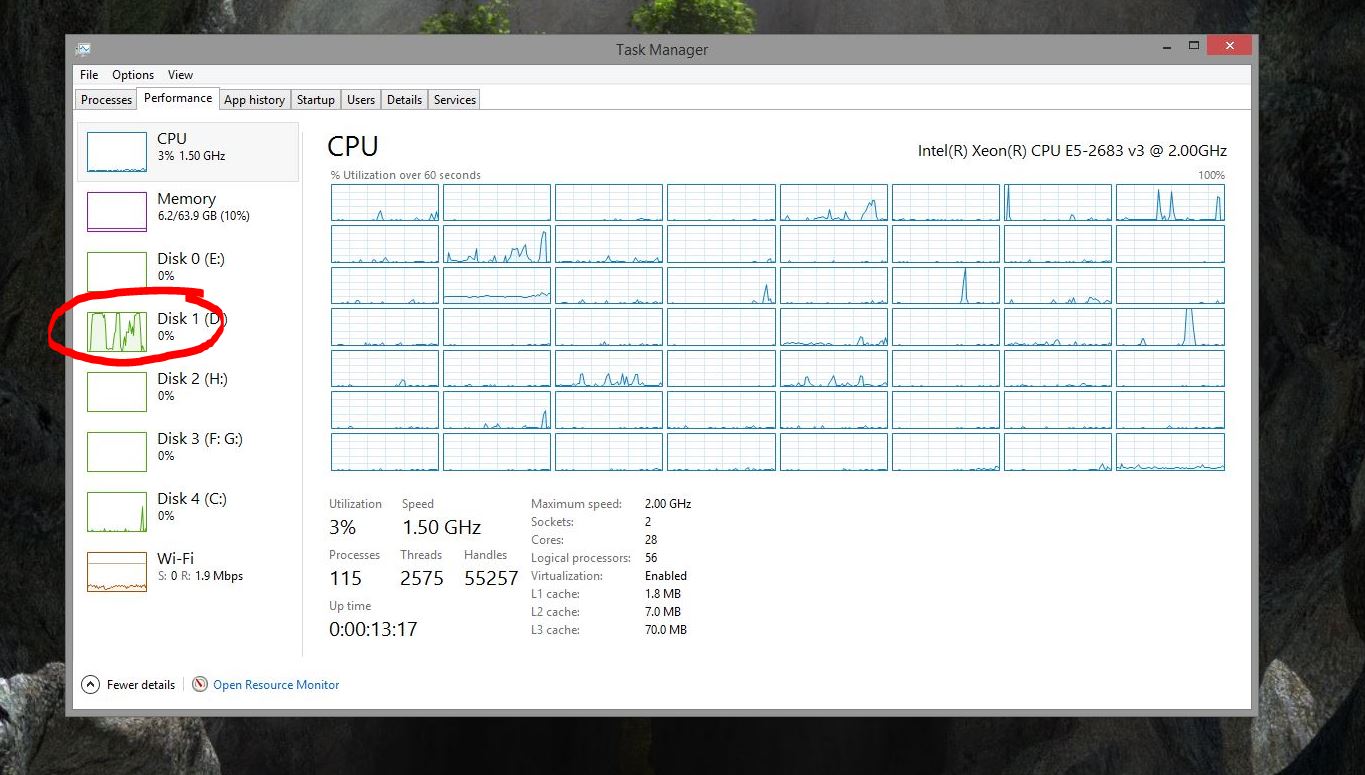Open the View menu
1365x775 pixels.
click(x=181, y=75)
